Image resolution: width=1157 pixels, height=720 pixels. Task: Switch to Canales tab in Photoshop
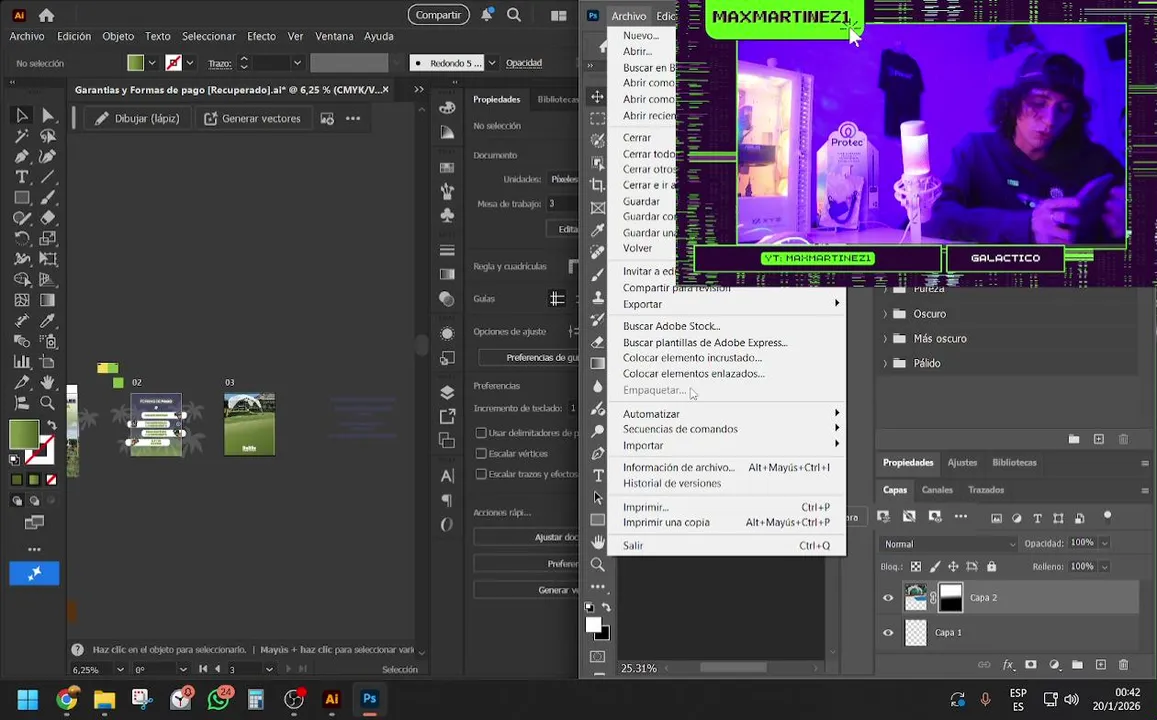937,490
